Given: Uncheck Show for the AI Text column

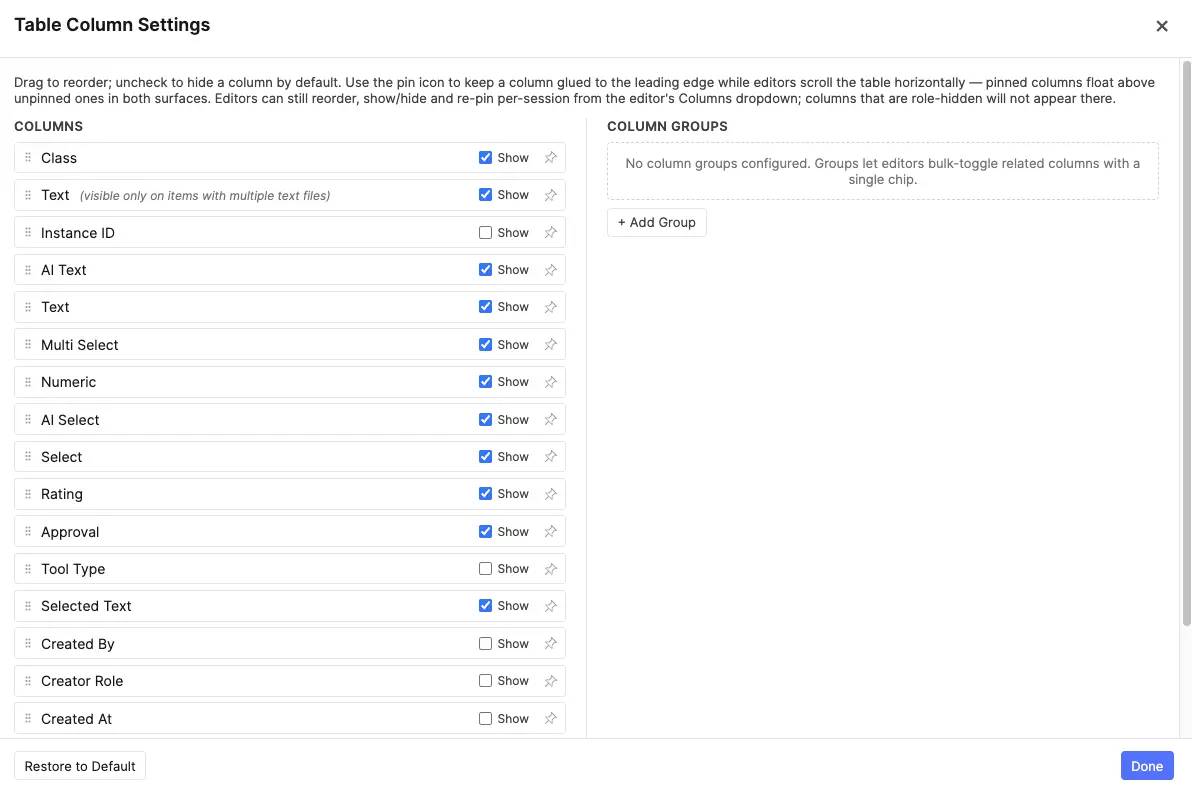Looking at the screenshot, I should 485,270.
